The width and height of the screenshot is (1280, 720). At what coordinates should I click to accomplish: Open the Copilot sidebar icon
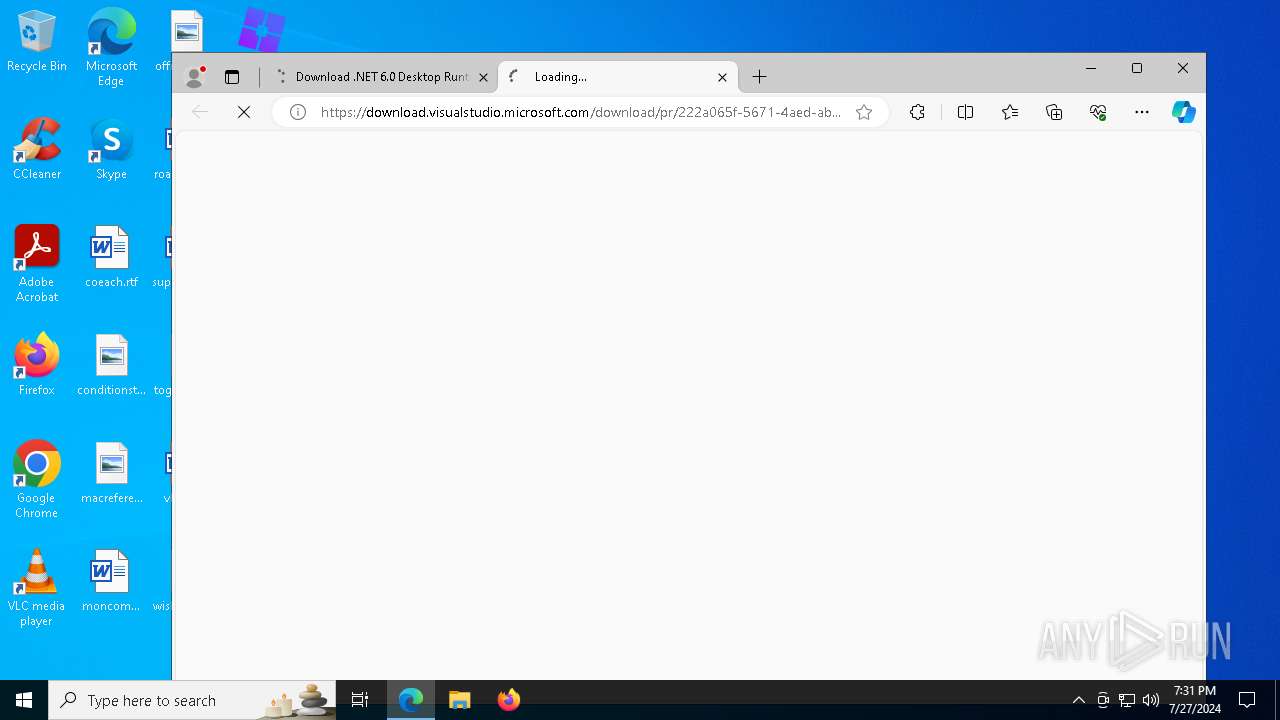pos(1184,112)
